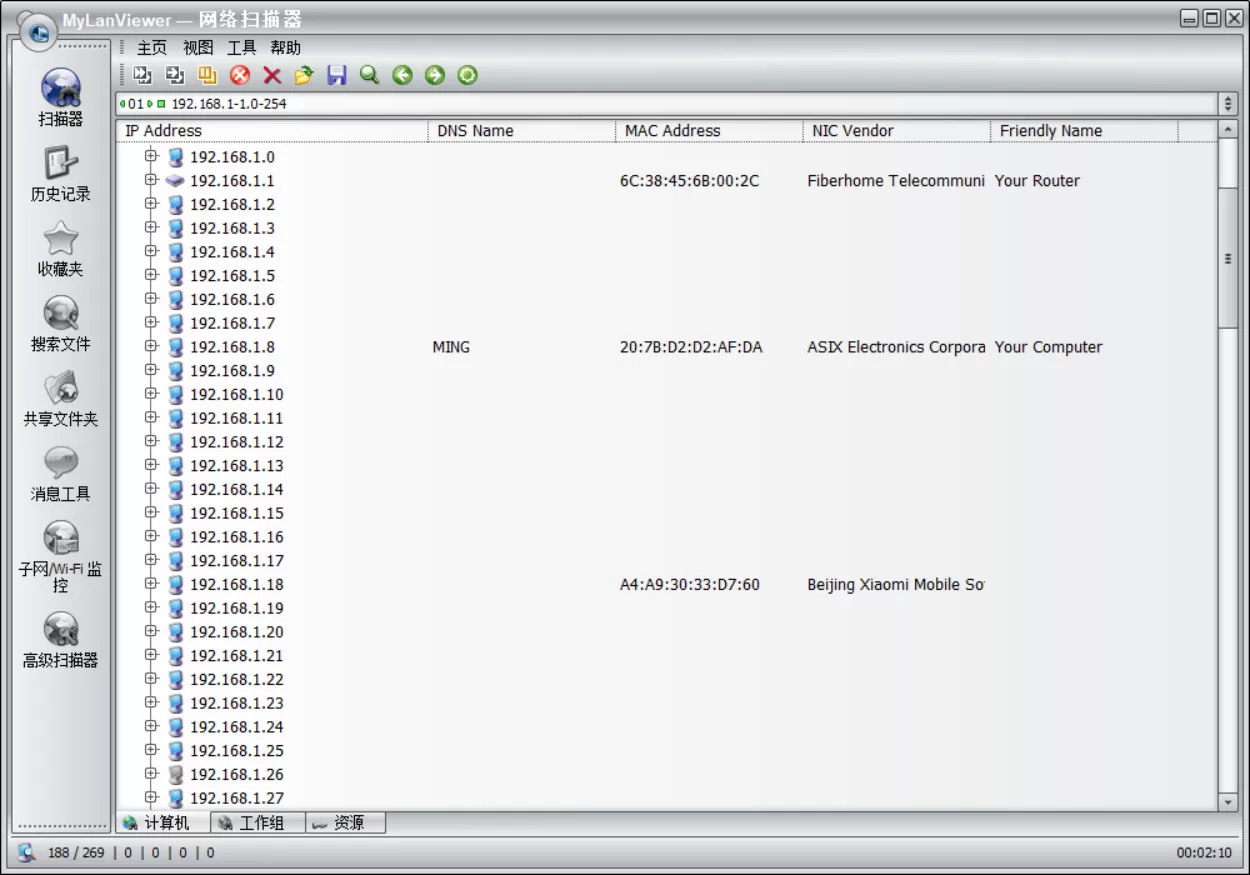
Task: Open the 扫描器 scanner panel in sidebar
Action: 61,97
